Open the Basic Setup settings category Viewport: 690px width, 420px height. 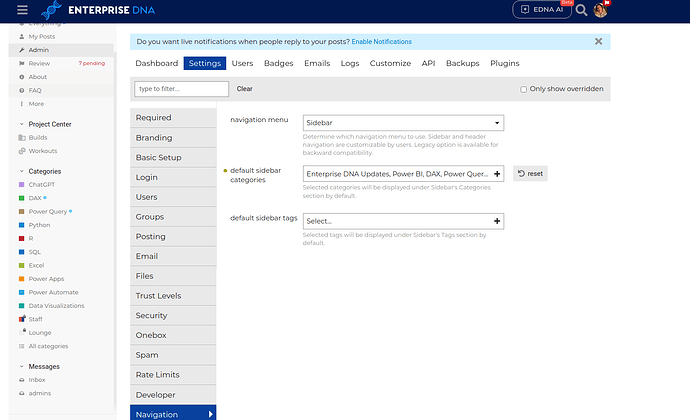click(x=173, y=157)
